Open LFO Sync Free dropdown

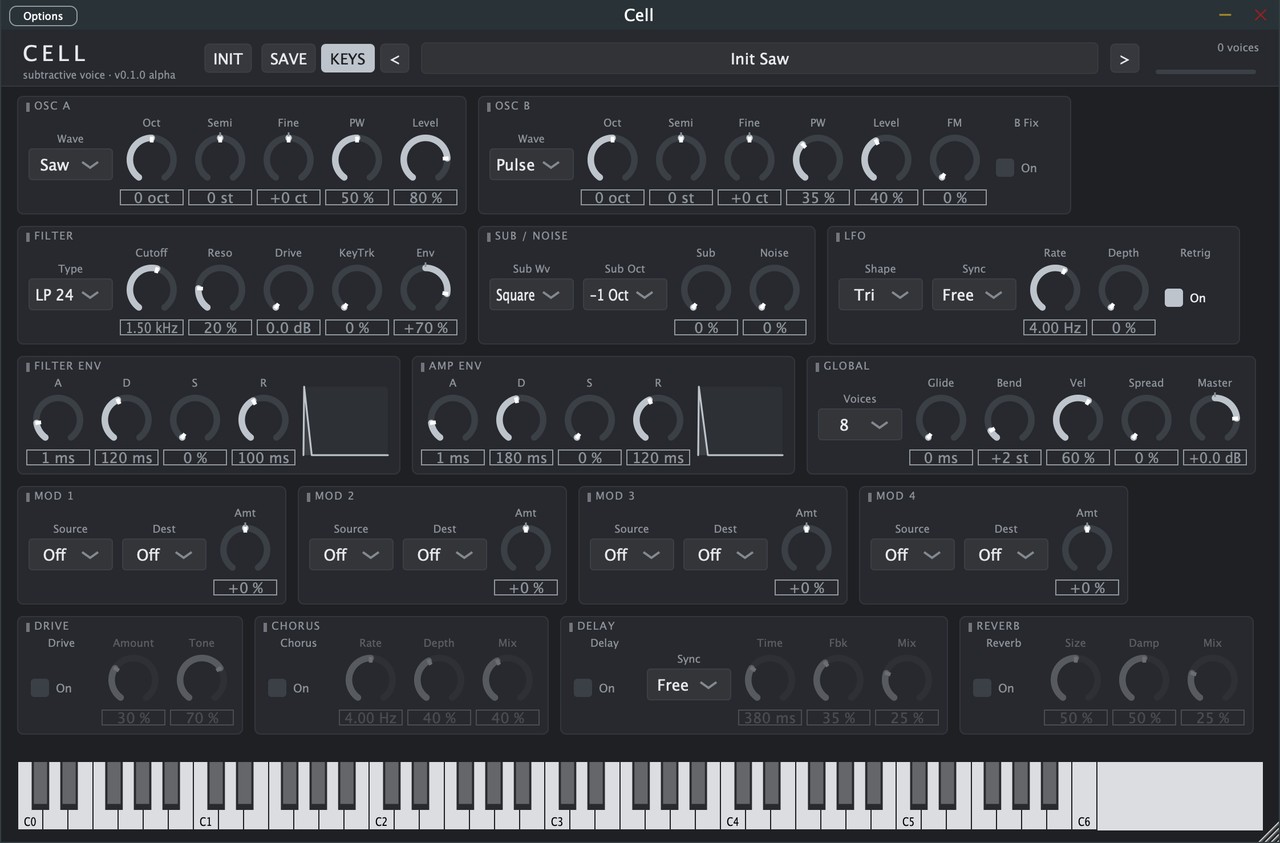974,295
